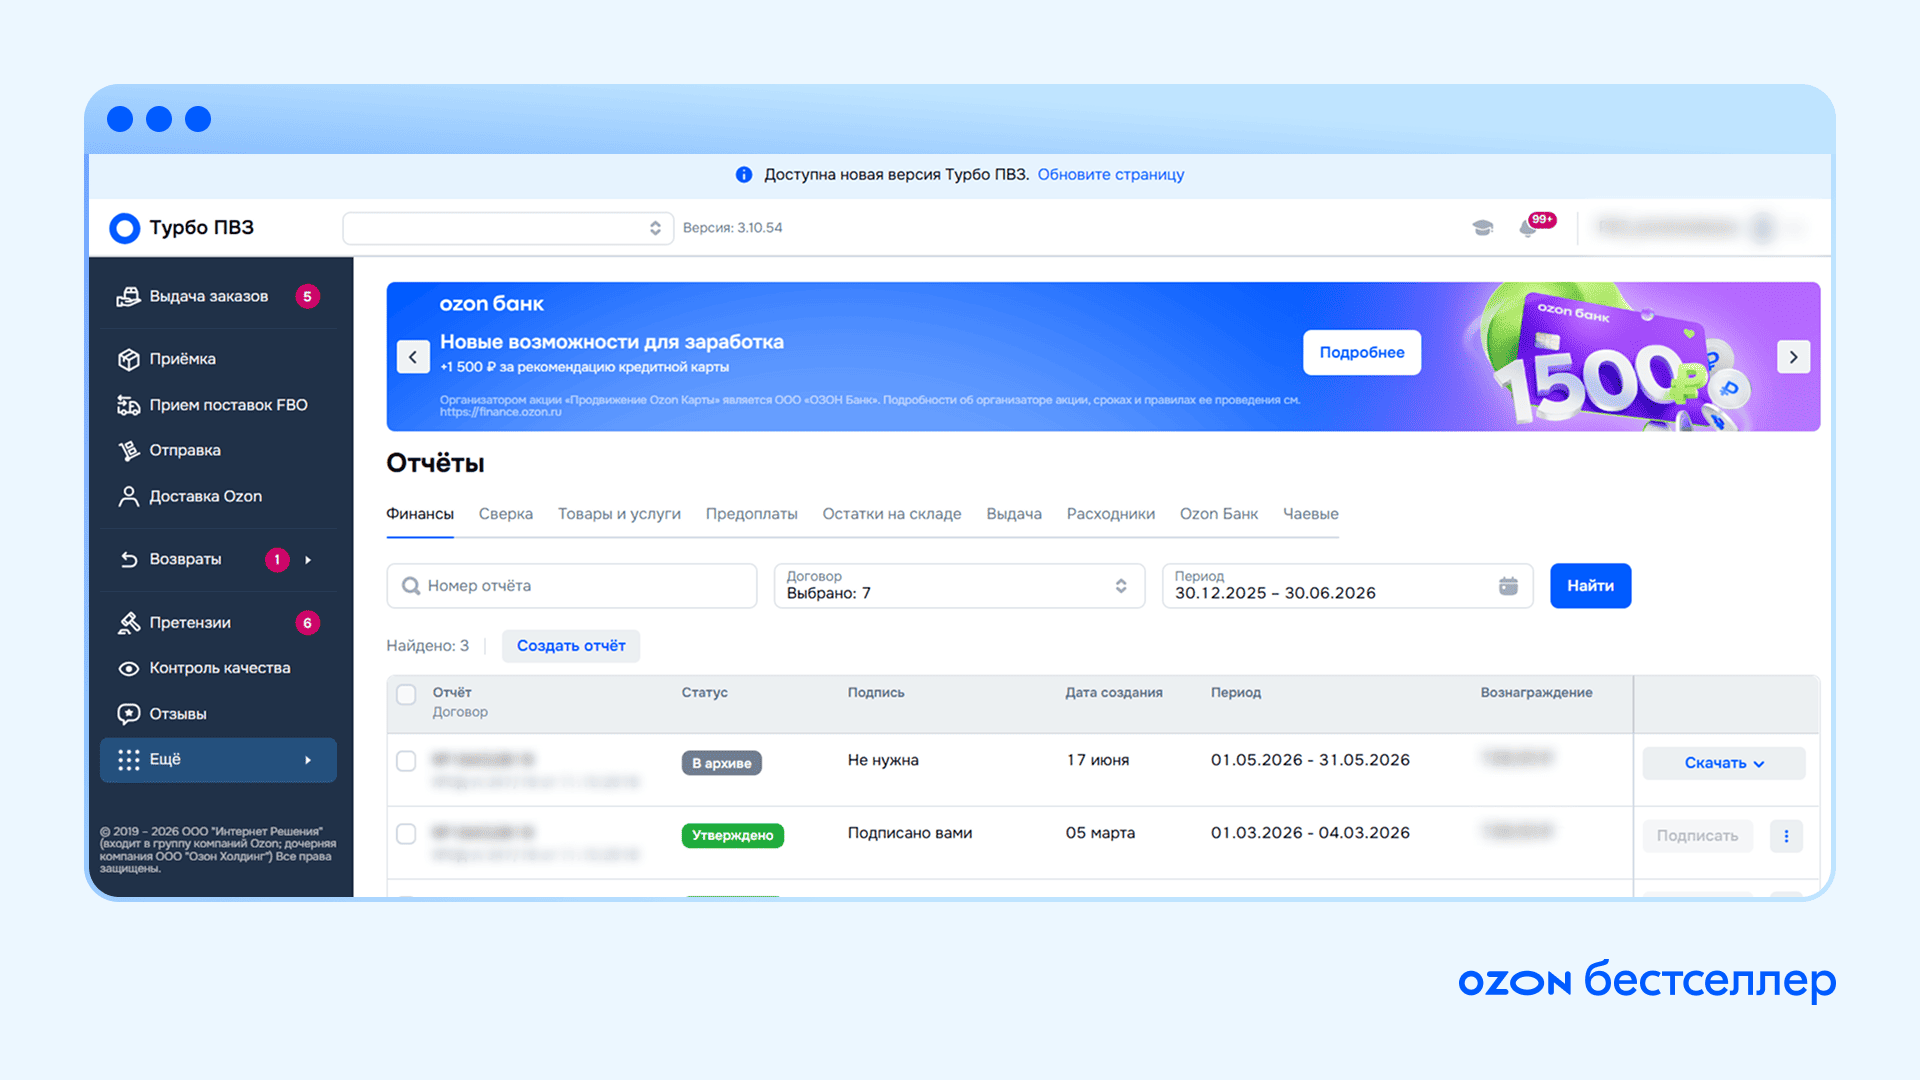The width and height of the screenshot is (1920, 1080).
Task: Open notifications bell with 99+ badge
Action: point(1536,225)
